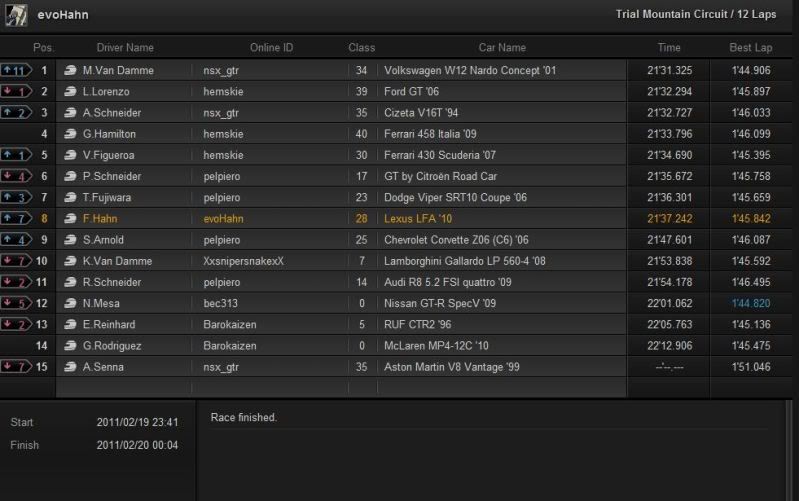Click the Race finished. message
Viewport: 799px width, 501px height.
pos(244,417)
